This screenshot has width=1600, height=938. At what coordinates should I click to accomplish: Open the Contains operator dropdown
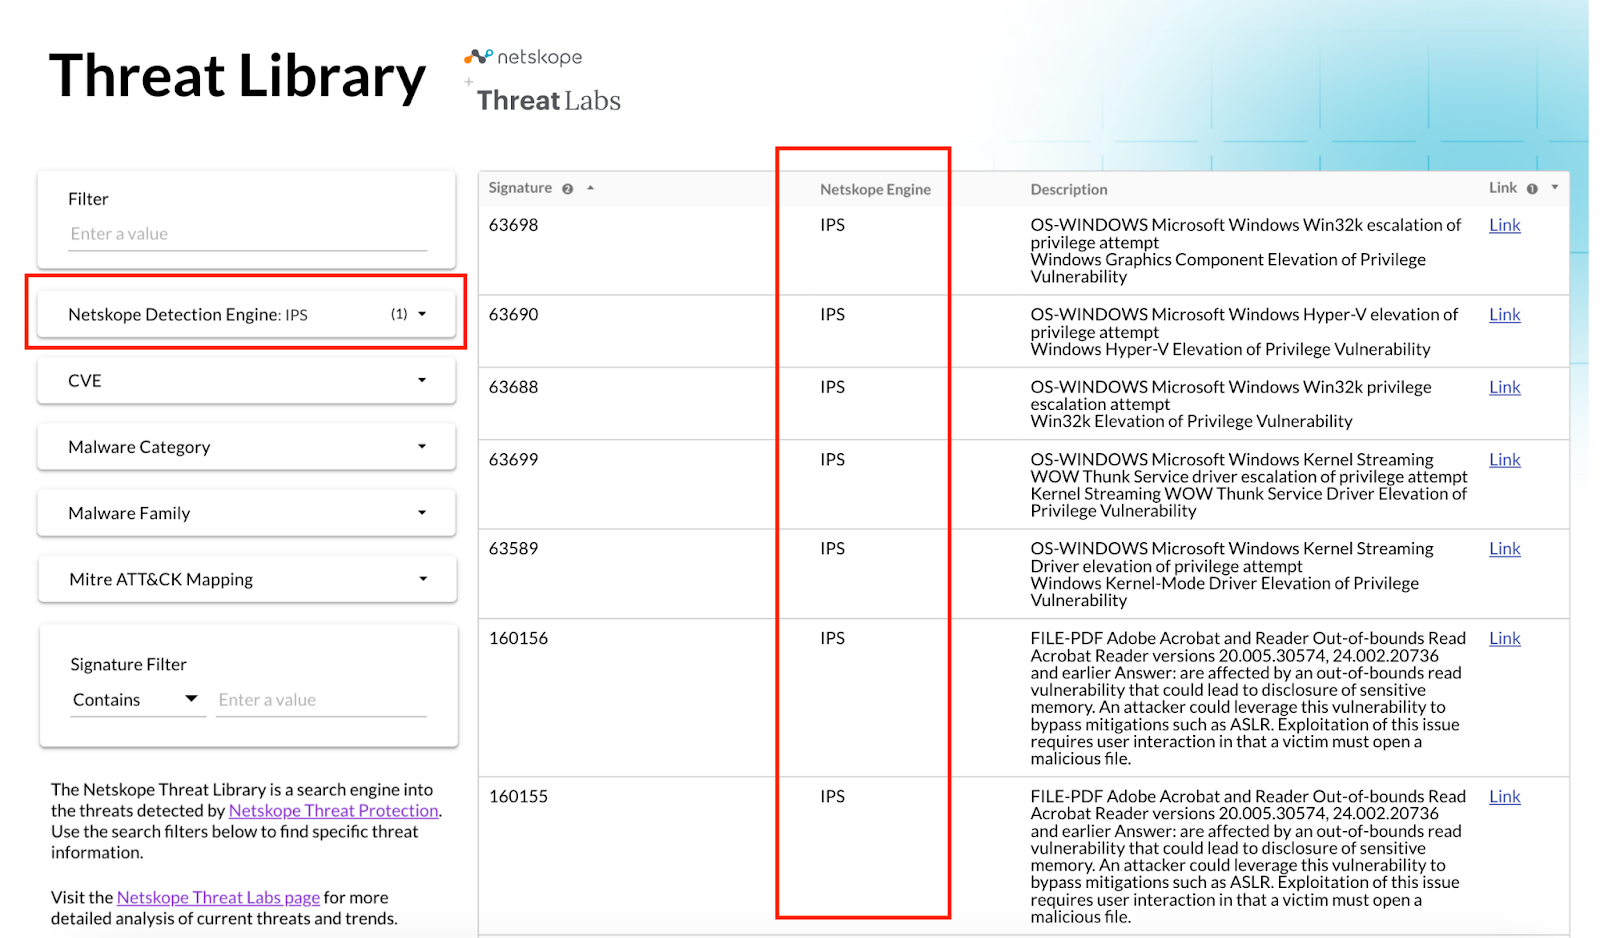[x=136, y=700]
